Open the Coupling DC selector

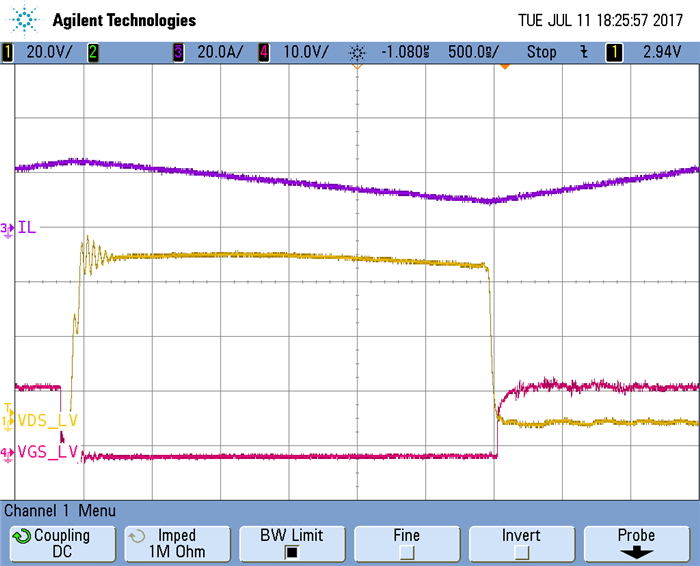[59, 542]
